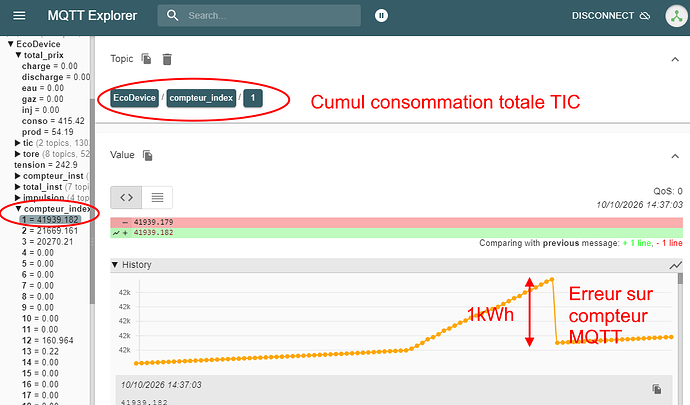This screenshot has width=690, height=405.
Task: Click added diff line 41939.182
Action: point(396,233)
